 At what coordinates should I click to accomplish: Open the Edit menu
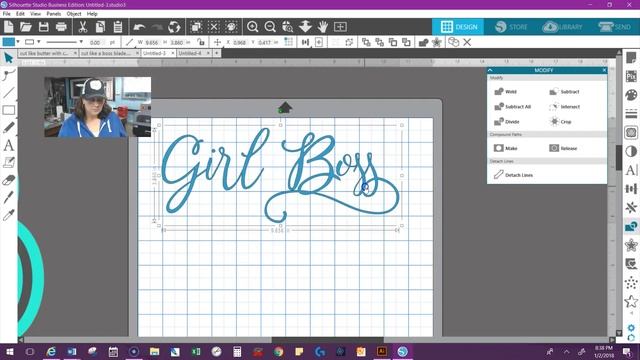20,14
